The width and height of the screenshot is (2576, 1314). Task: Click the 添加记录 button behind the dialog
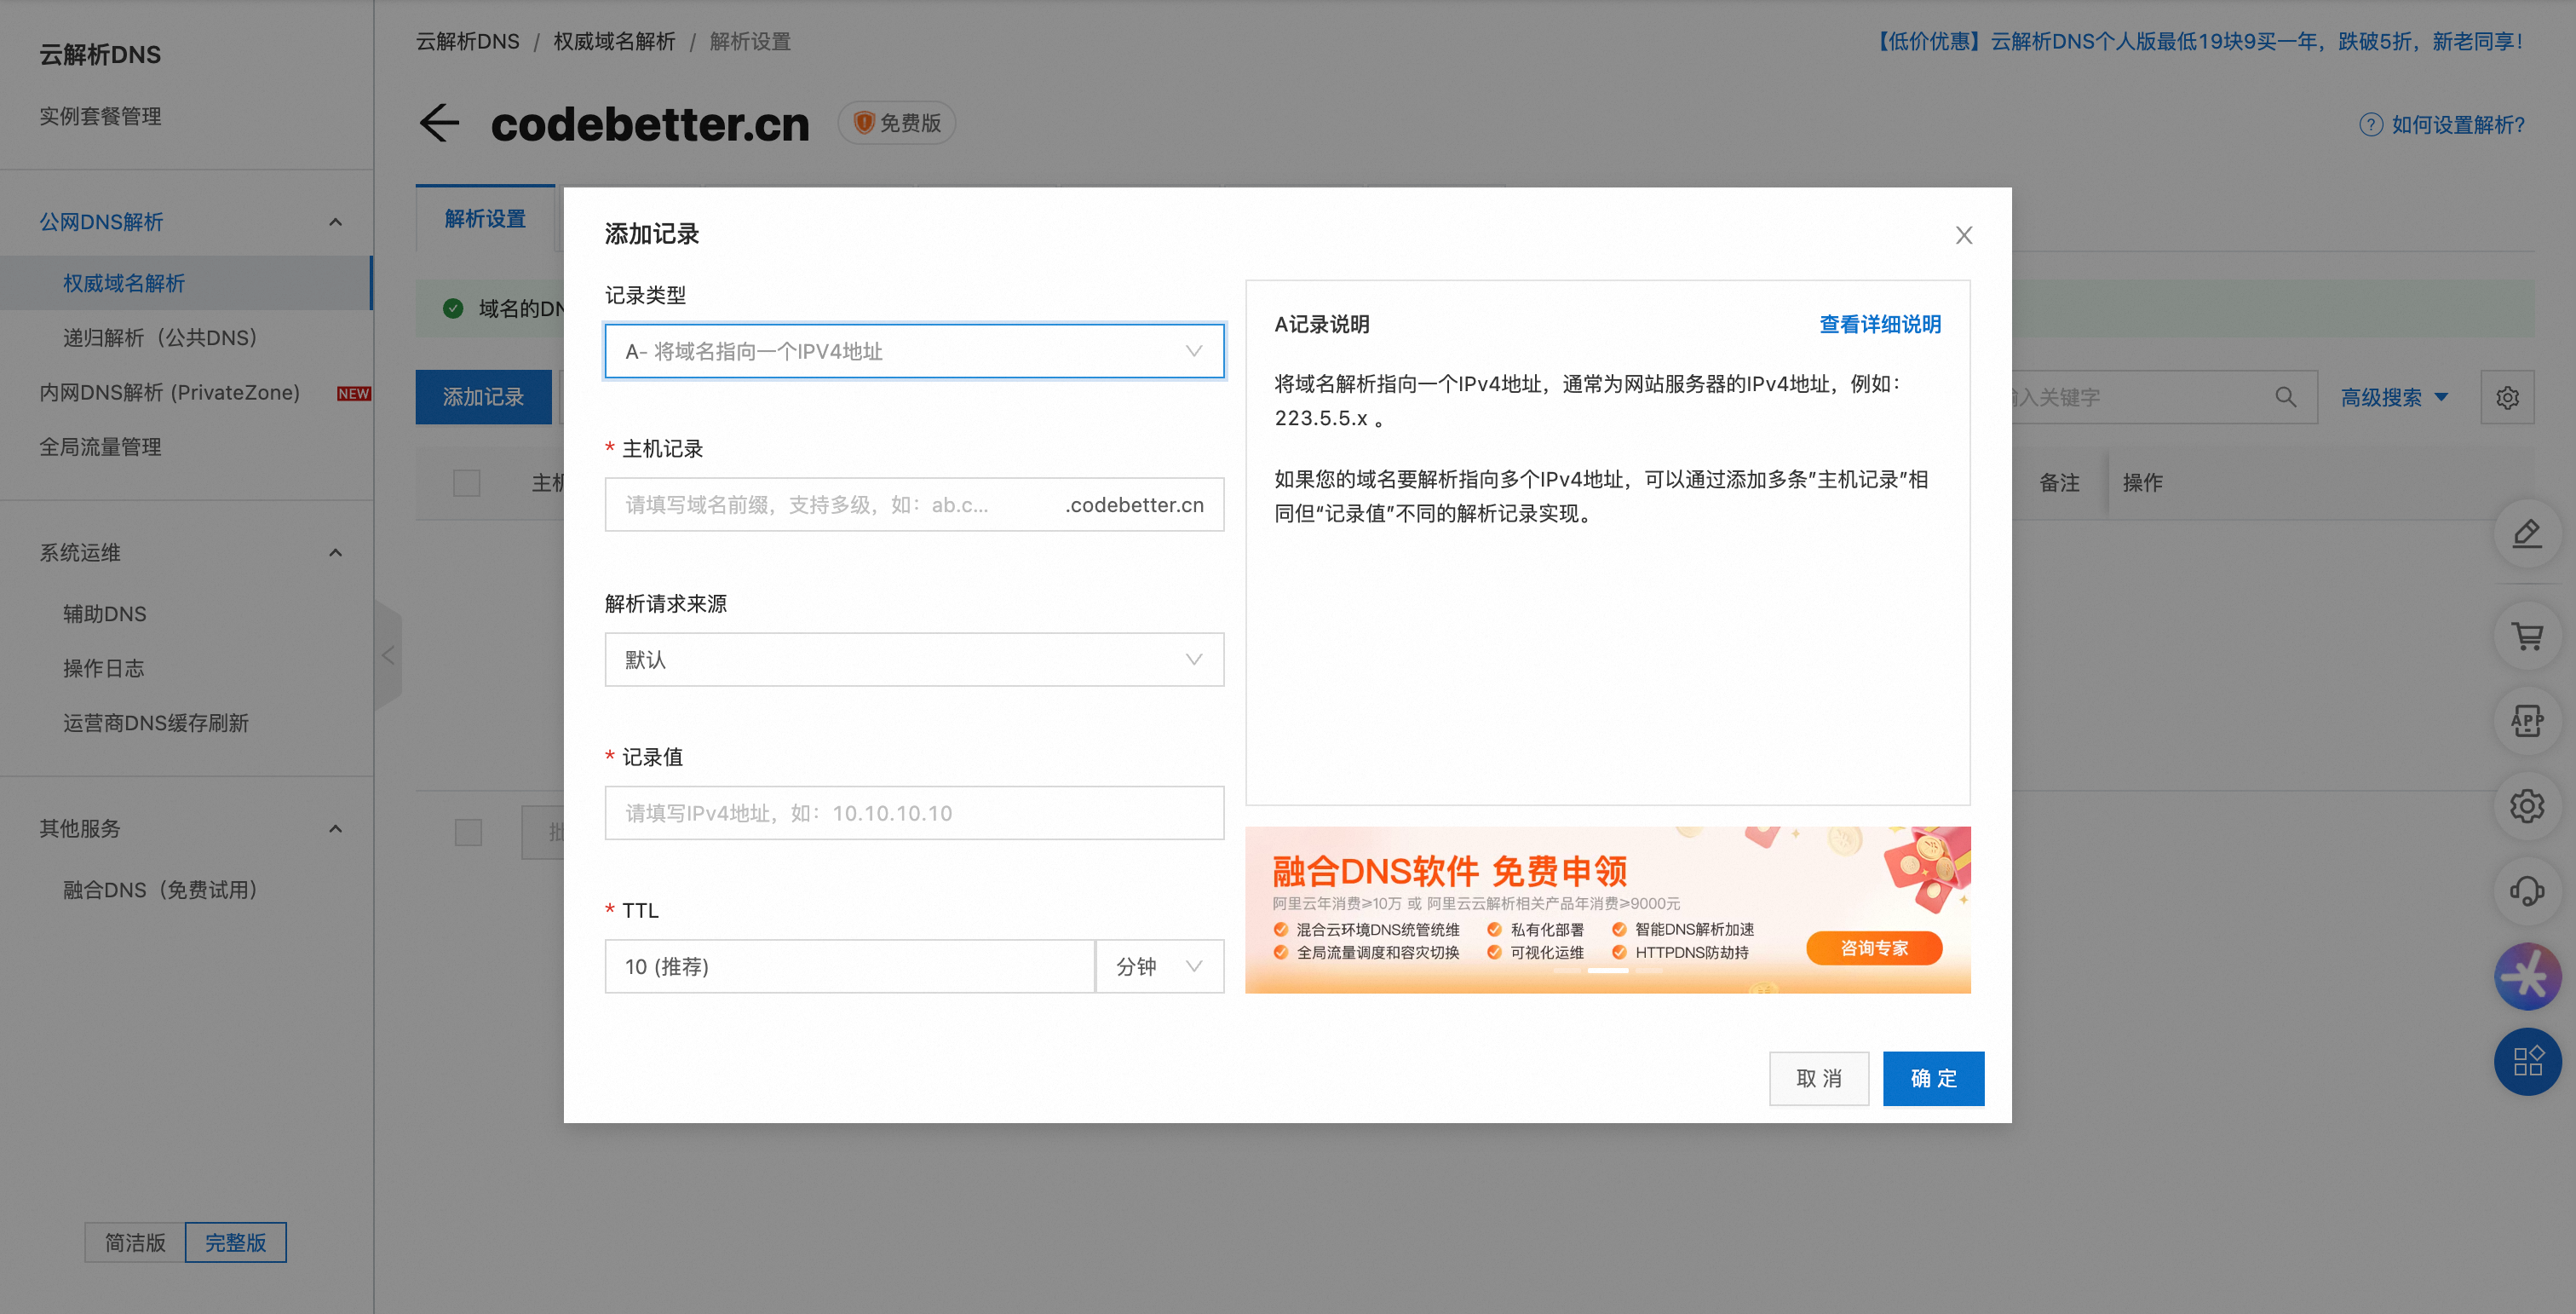pyautogui.click(x=483, y=397)
